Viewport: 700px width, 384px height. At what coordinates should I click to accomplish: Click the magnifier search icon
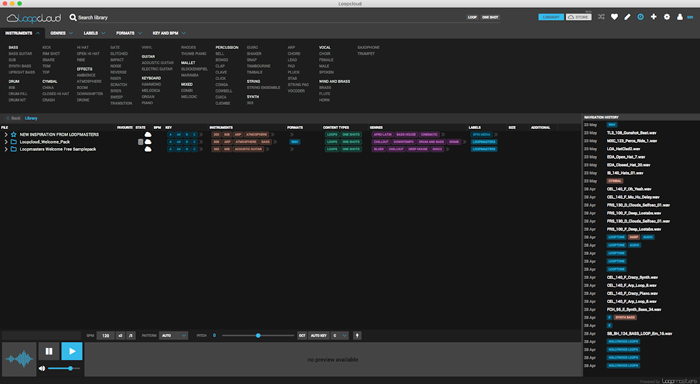73,17
